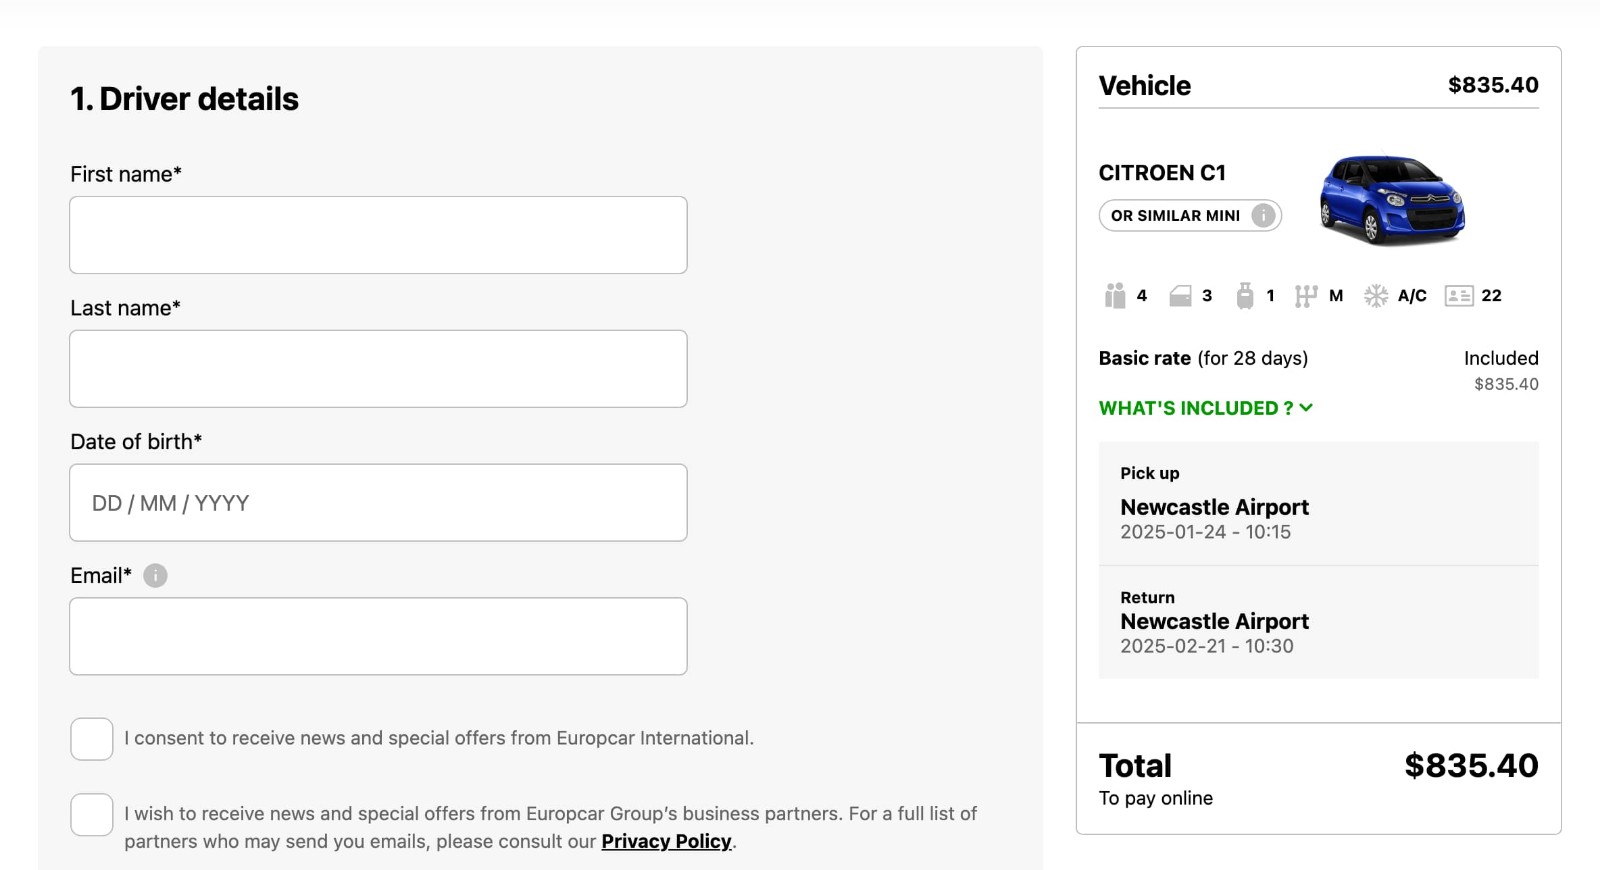Click the OR SIMILAR MINI badge
This screenshot has height=870, width=1600.
(1190, 215)
